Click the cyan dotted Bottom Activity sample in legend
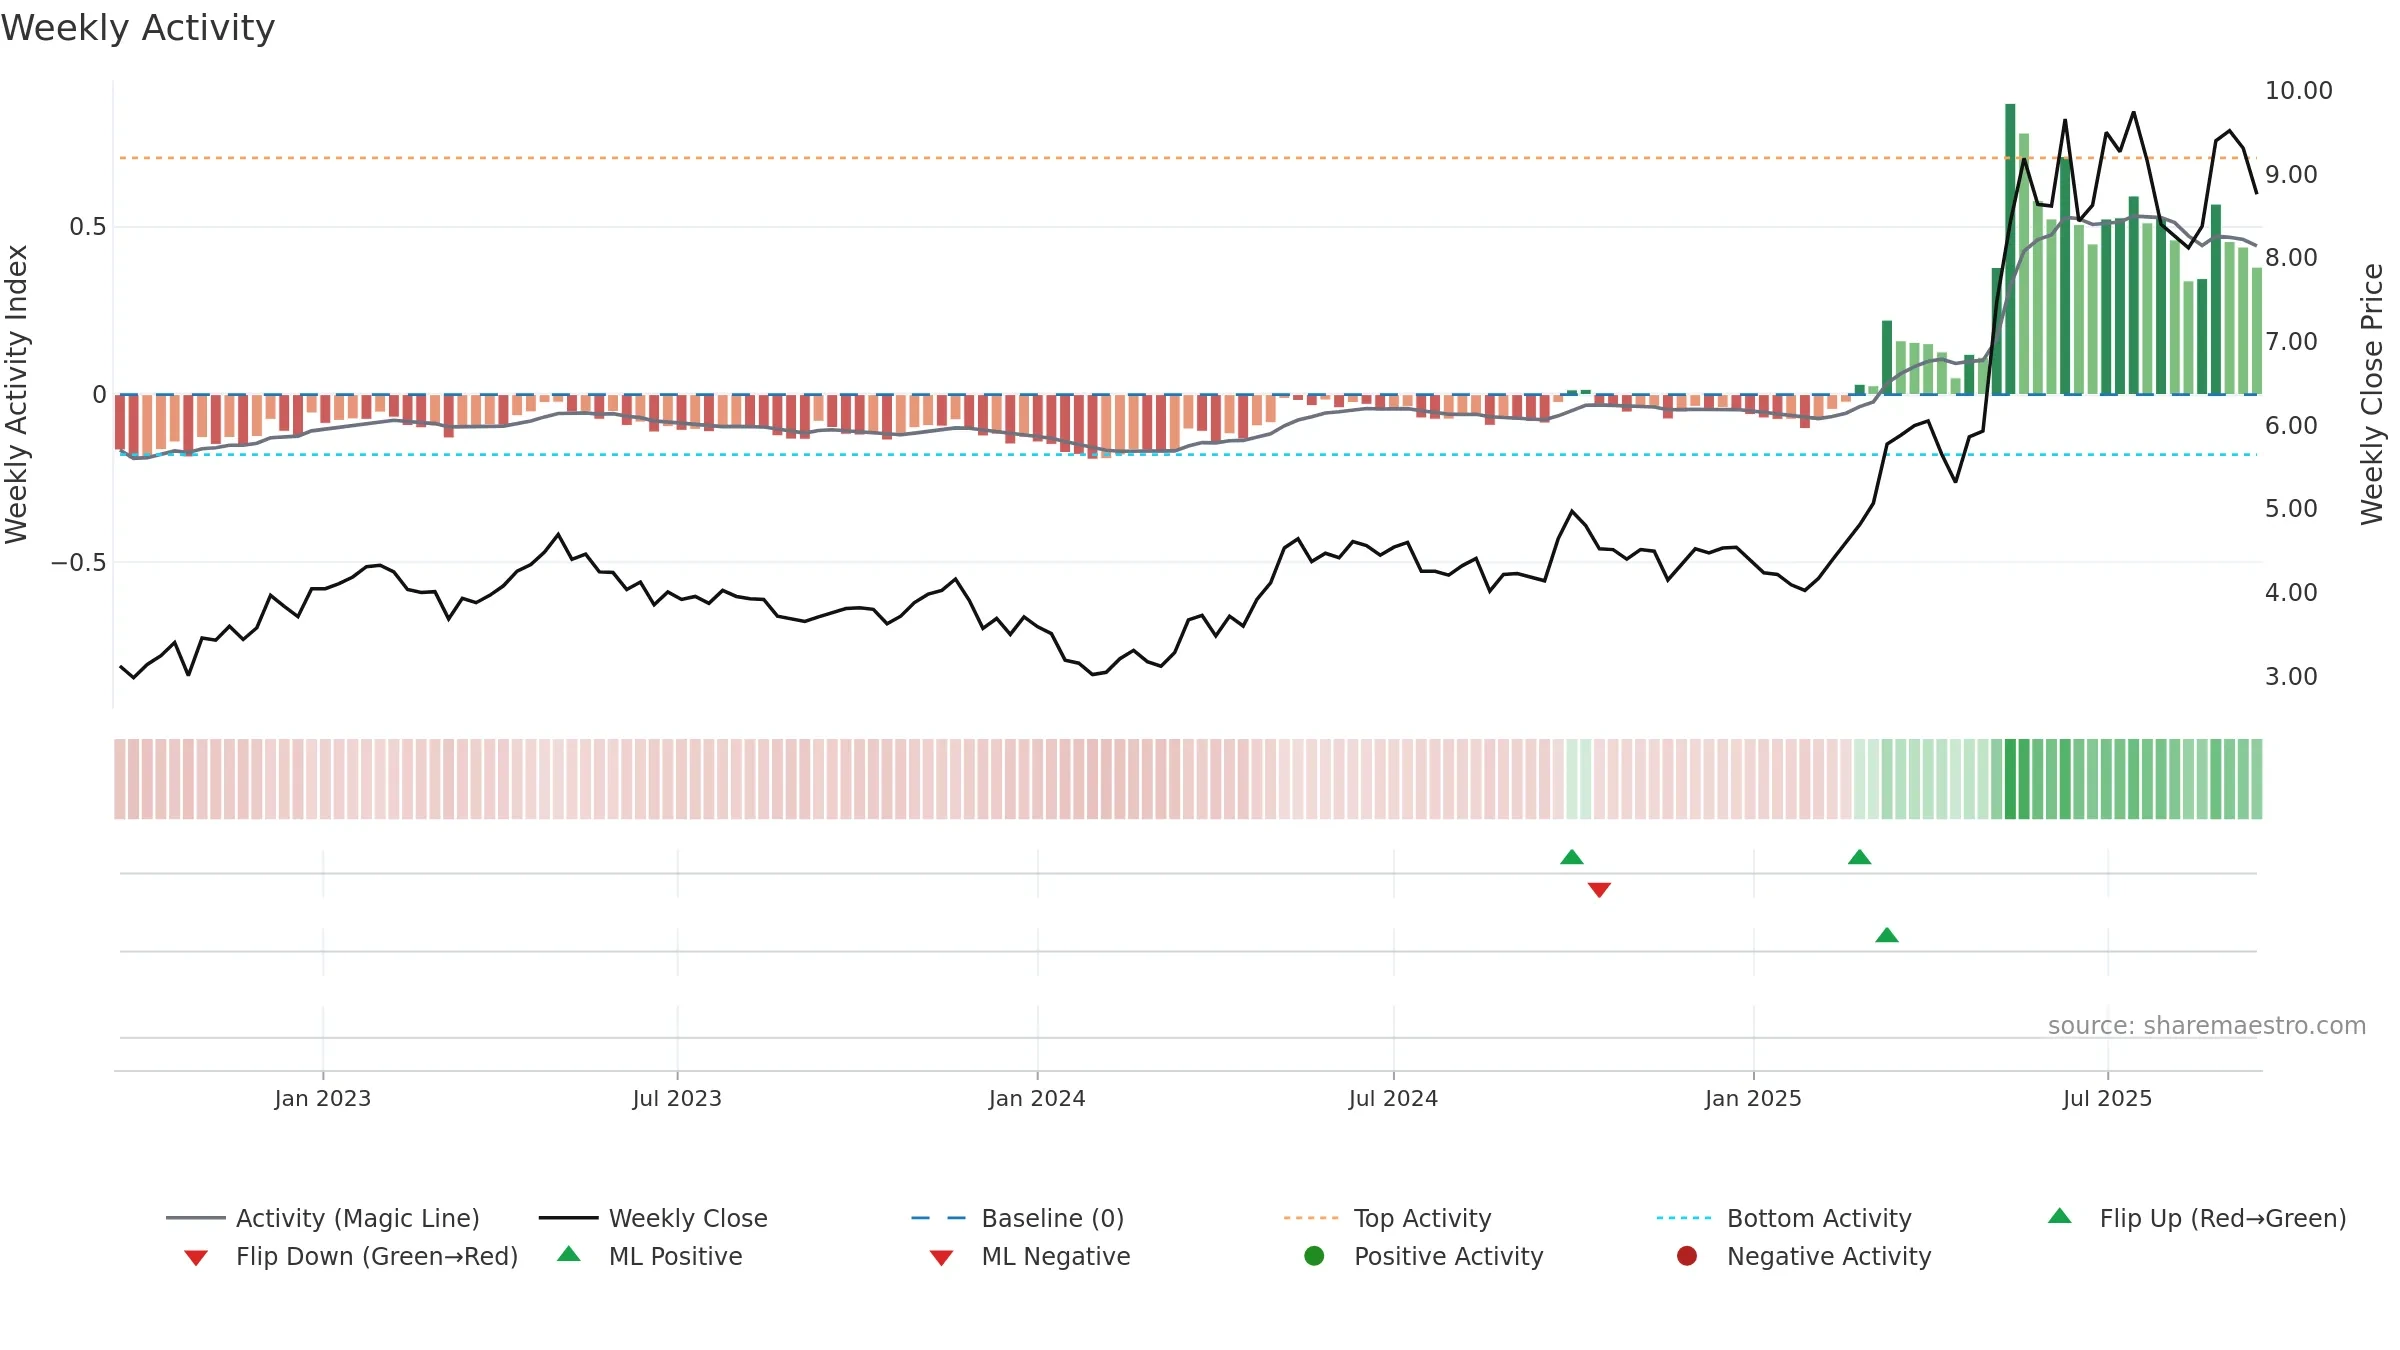Image resolution: width=2400 pixels, height=1350 pixels. (1684, 1218)
